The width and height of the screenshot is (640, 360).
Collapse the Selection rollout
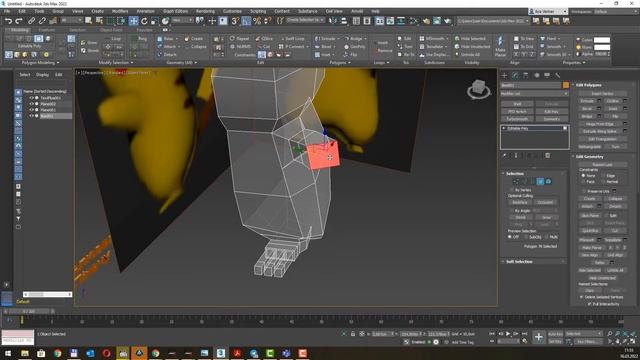[533, 173]
